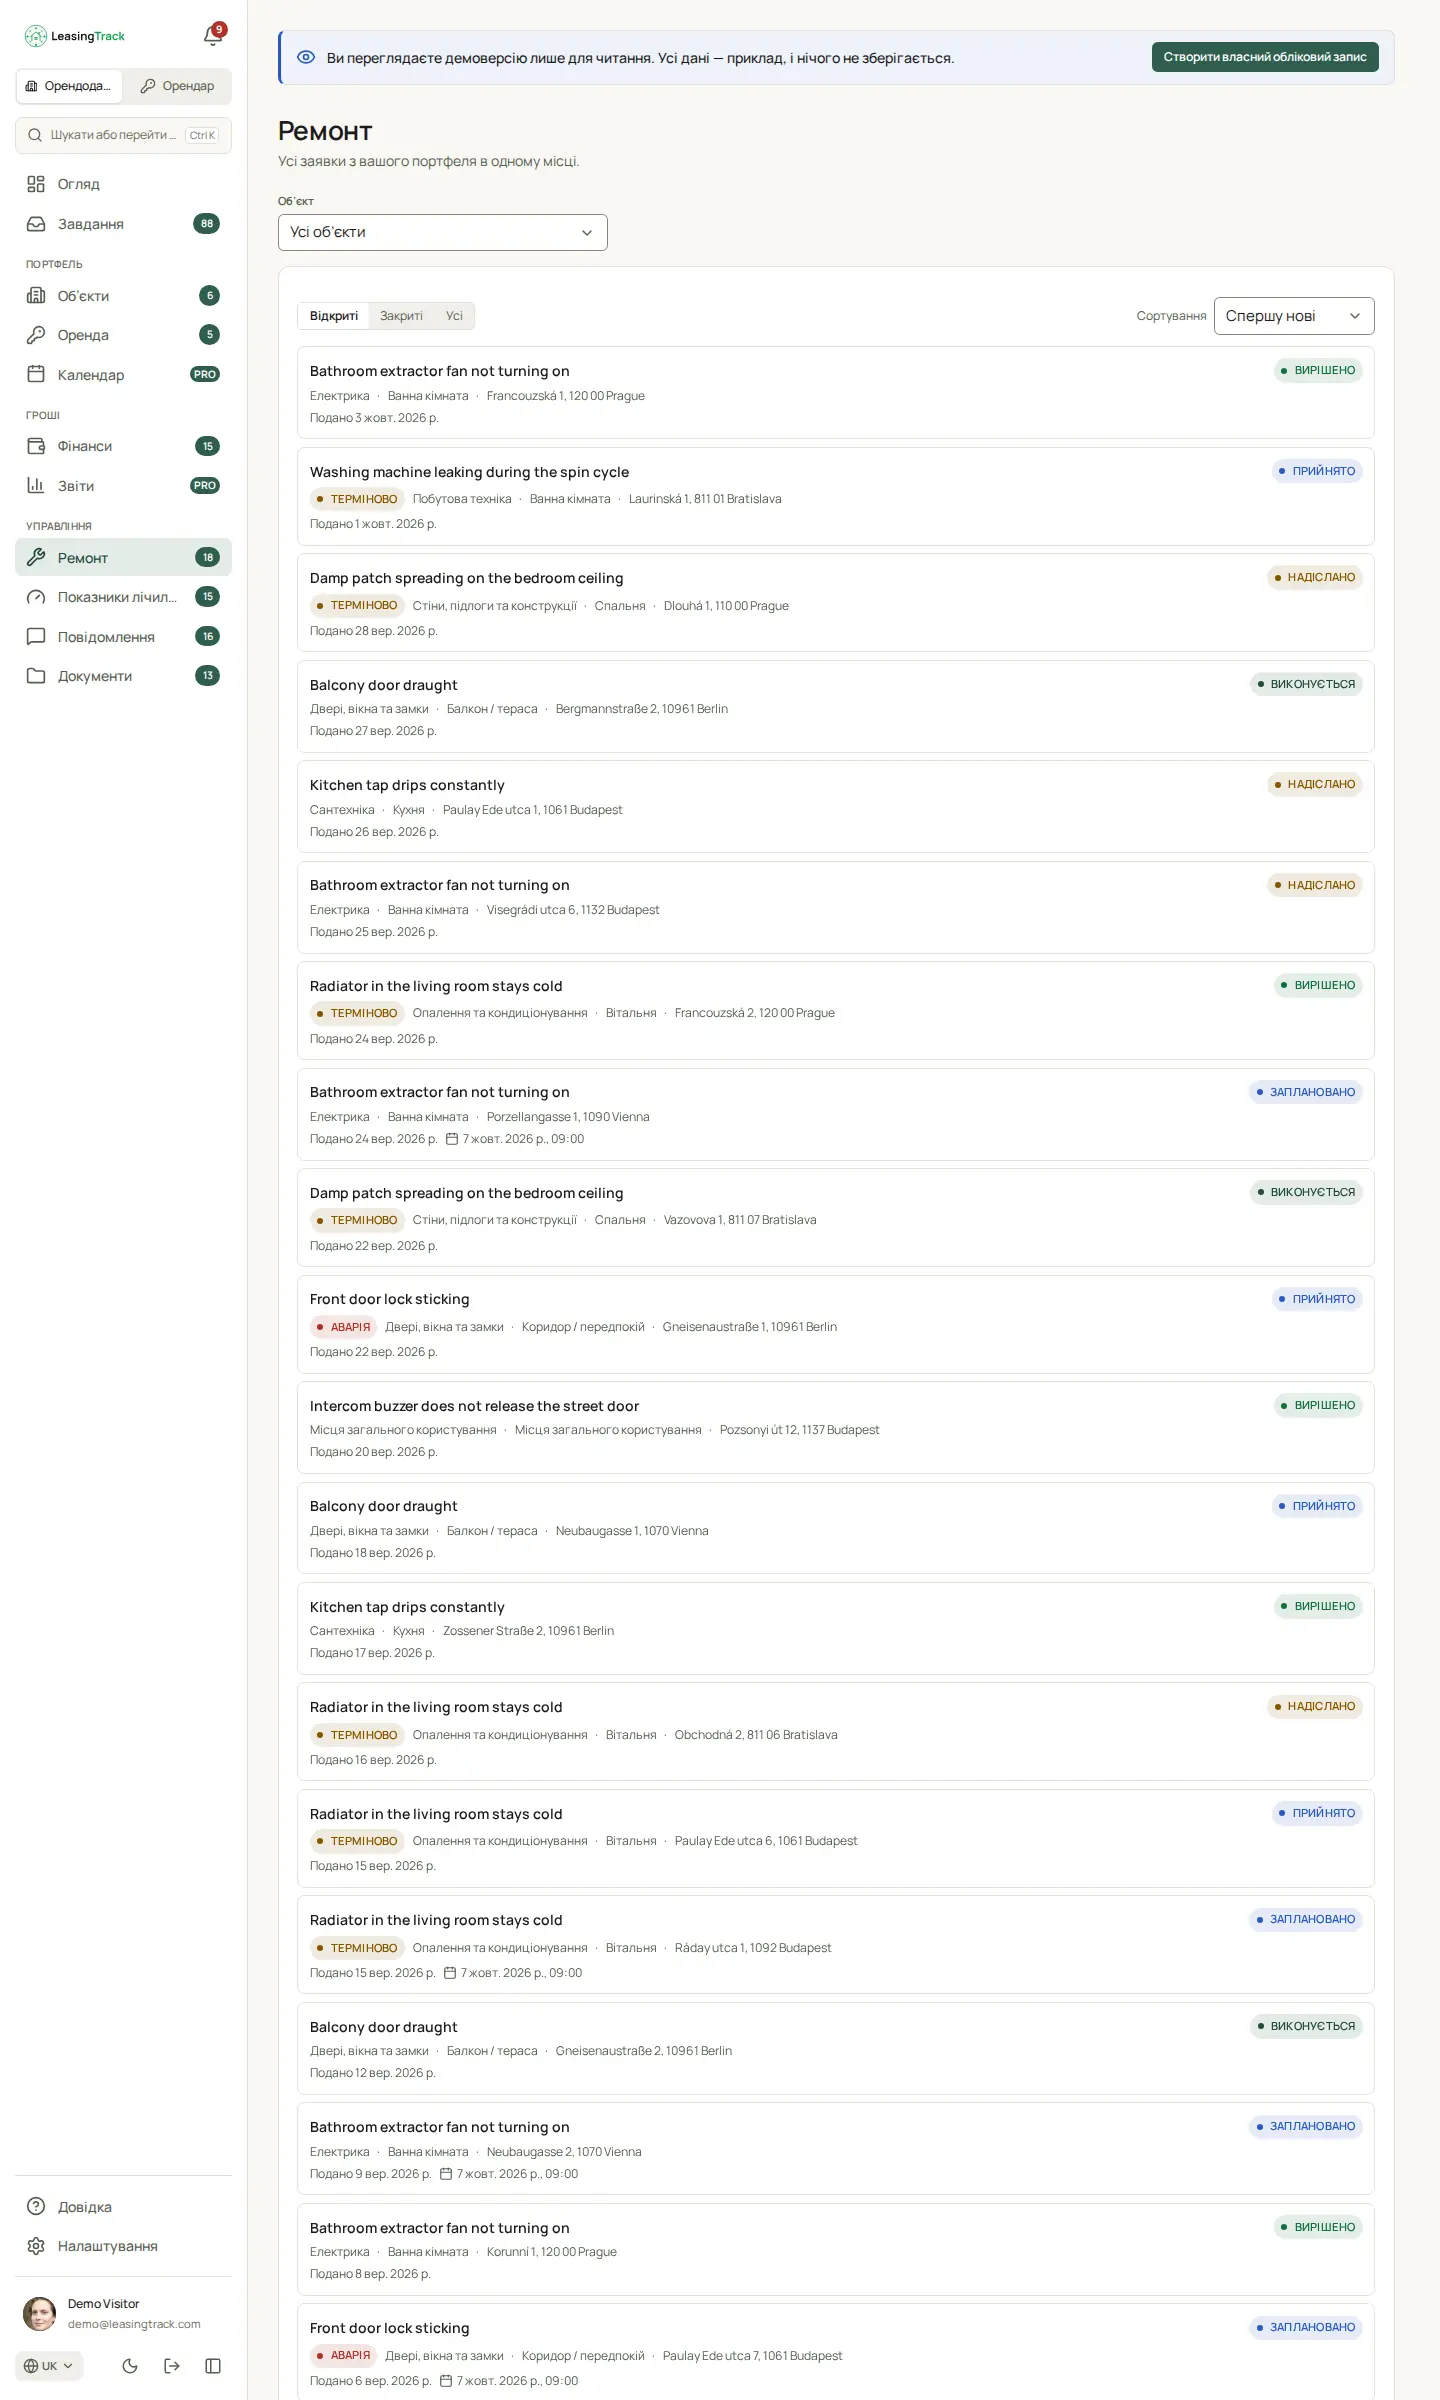Open Intercom buzzer street door request
This screenshot has height=2400, width=1440.
click(x=835, y=1428)
